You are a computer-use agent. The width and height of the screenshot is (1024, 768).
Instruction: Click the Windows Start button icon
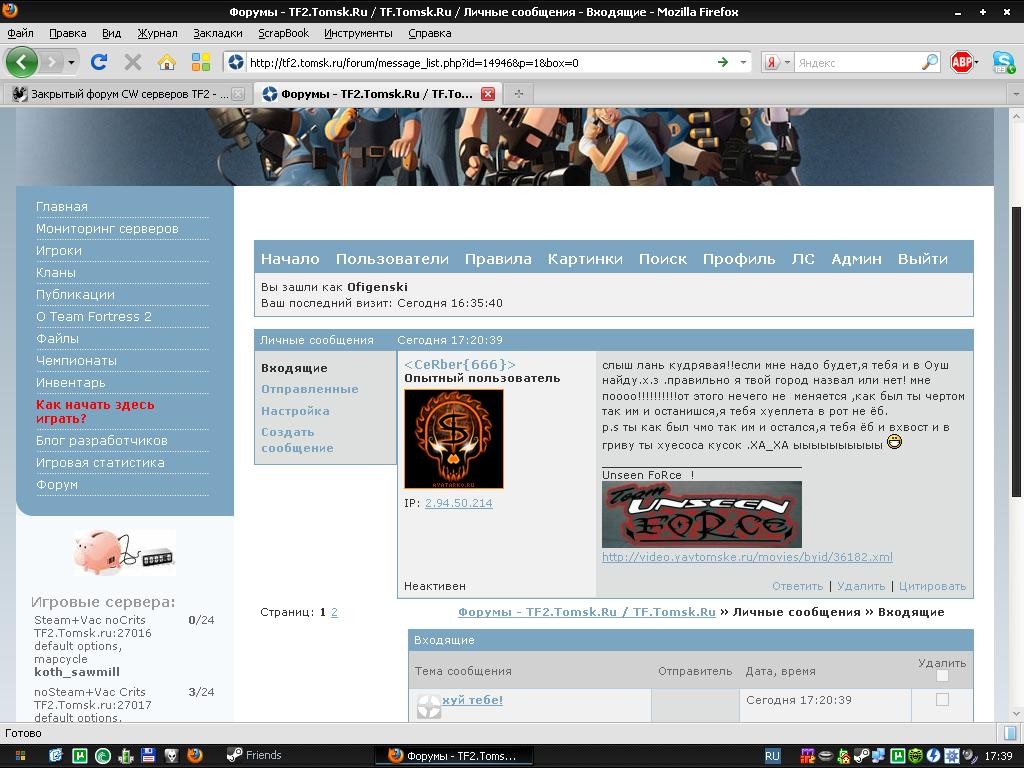[x=20, y=756]
